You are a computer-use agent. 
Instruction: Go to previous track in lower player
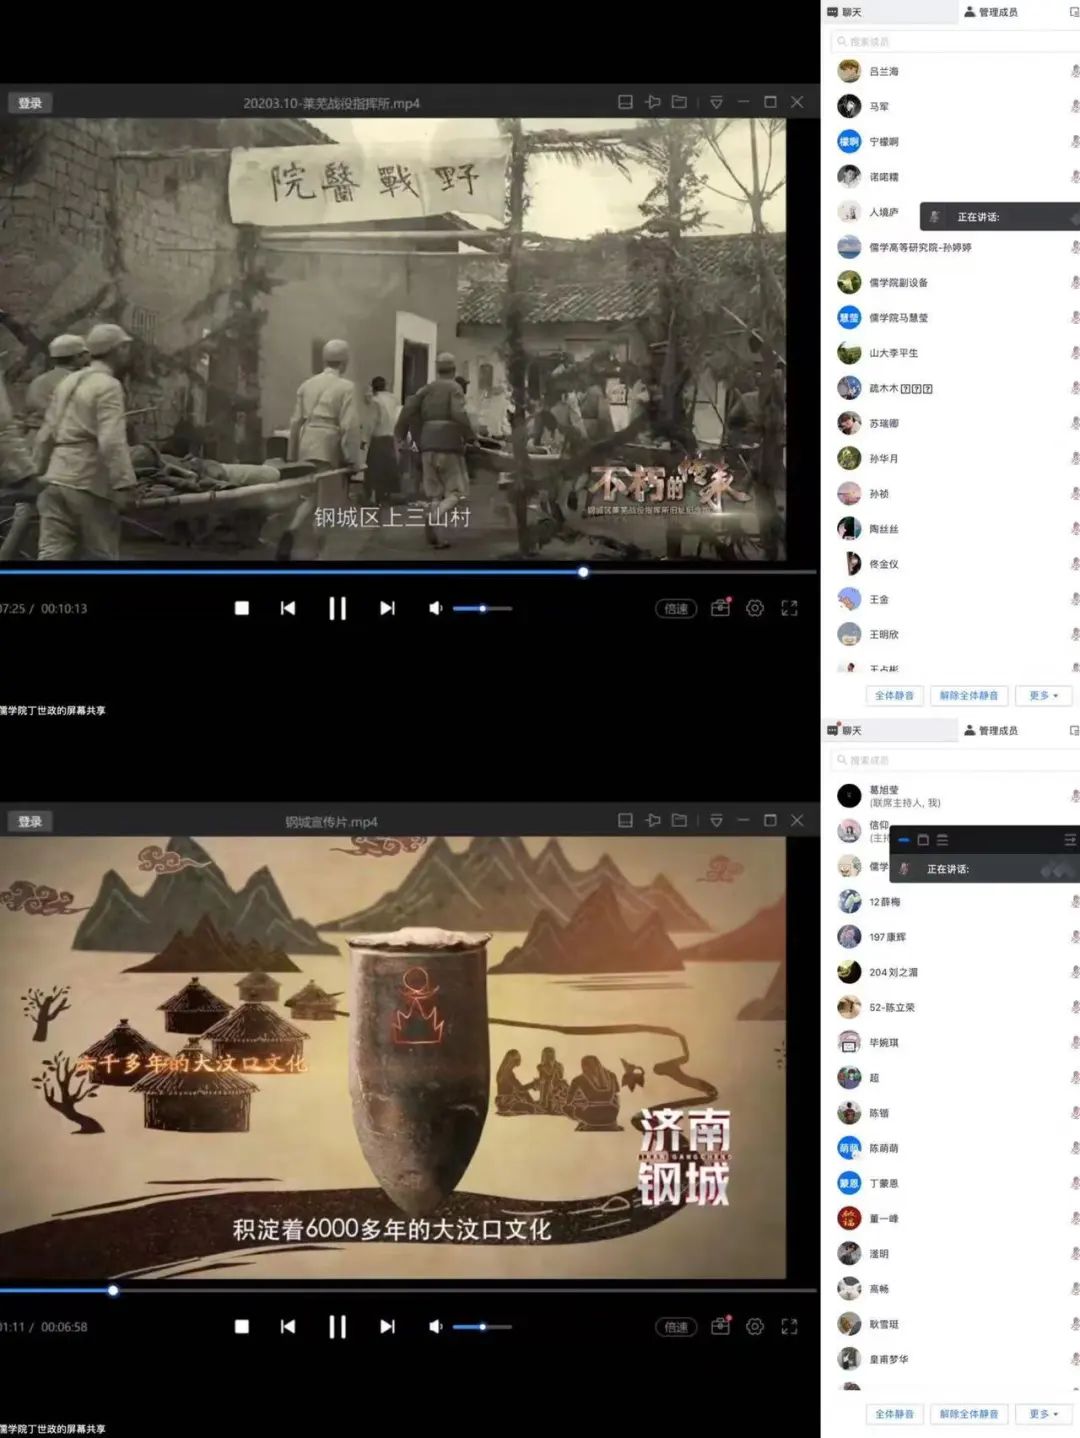point(288,1326)
